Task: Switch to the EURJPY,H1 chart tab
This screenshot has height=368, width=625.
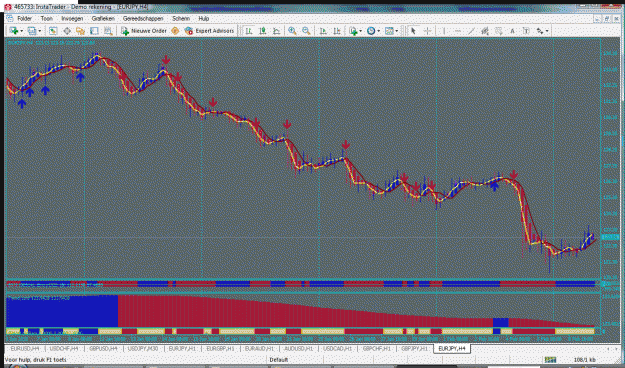Action: coord(182,348)
